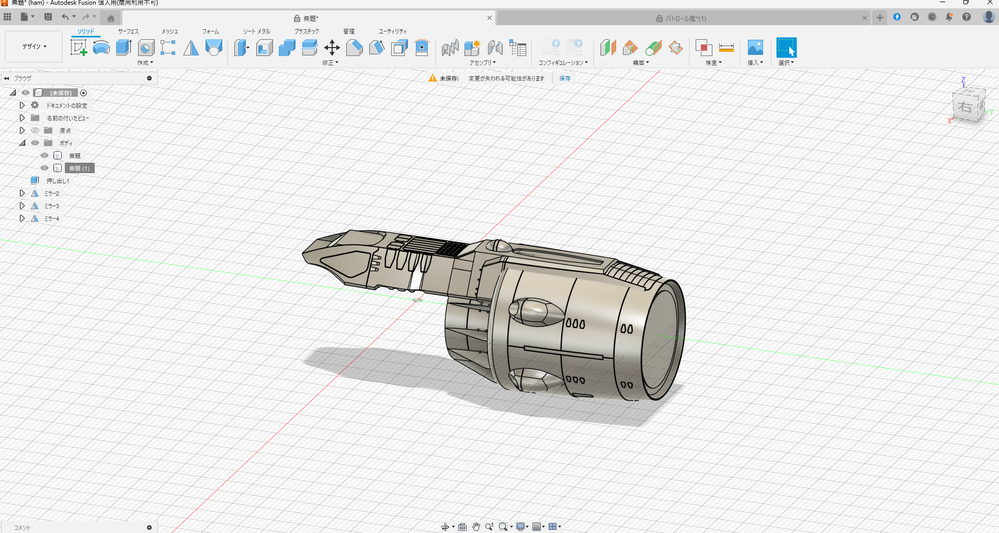Select the Align tool icon
The width and height of the screenshot is (999, 533).
(x=422, y=48)
